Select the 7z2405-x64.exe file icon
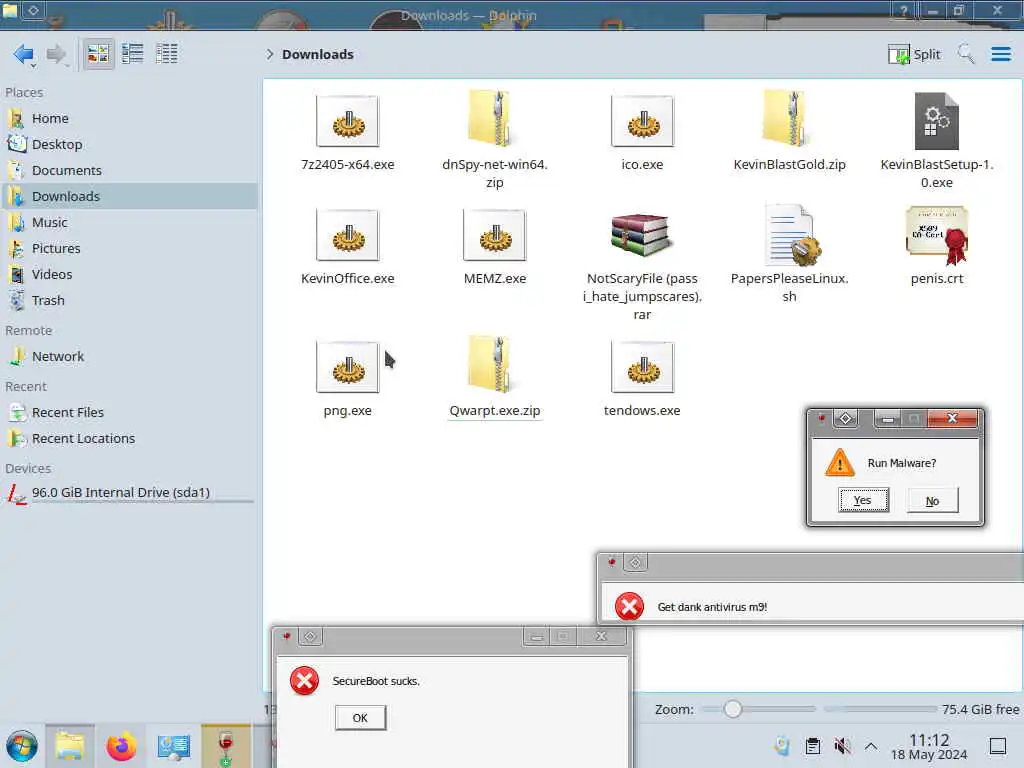 (x=347, y=121)
